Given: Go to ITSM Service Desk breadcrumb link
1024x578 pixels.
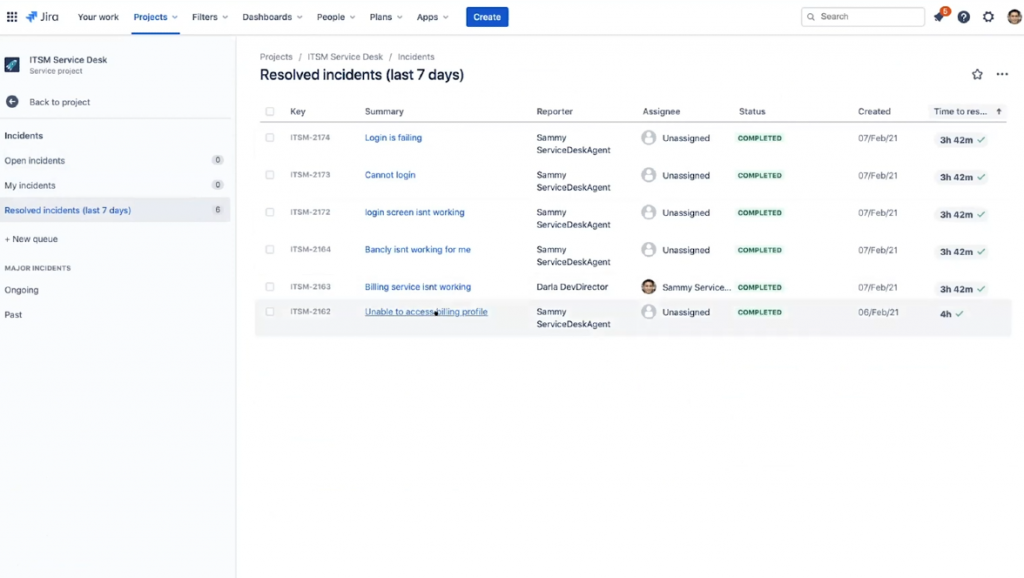Looking at the screenshot, I should click(345, 57).
